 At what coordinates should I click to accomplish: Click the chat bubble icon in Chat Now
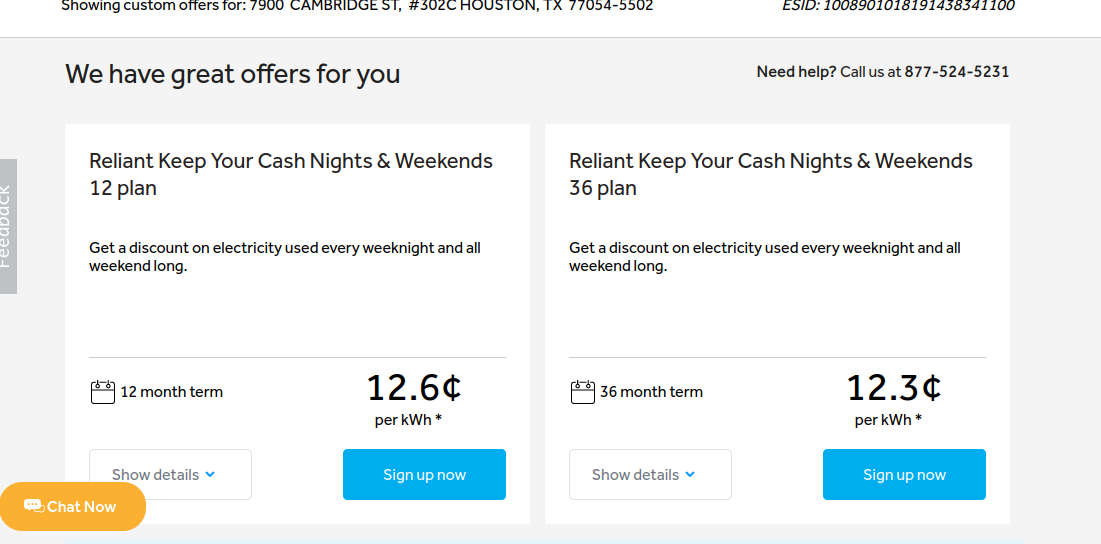pyautogui.click(x=33, y=506)
